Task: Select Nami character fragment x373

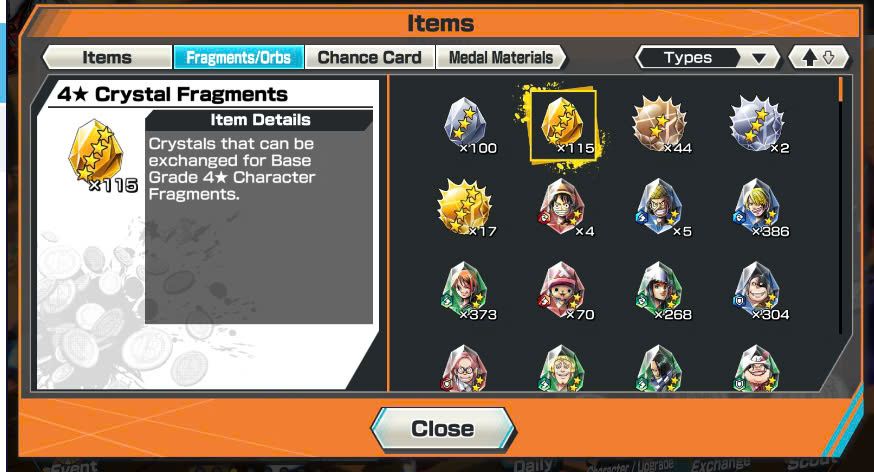Action: tap(466, 291)
